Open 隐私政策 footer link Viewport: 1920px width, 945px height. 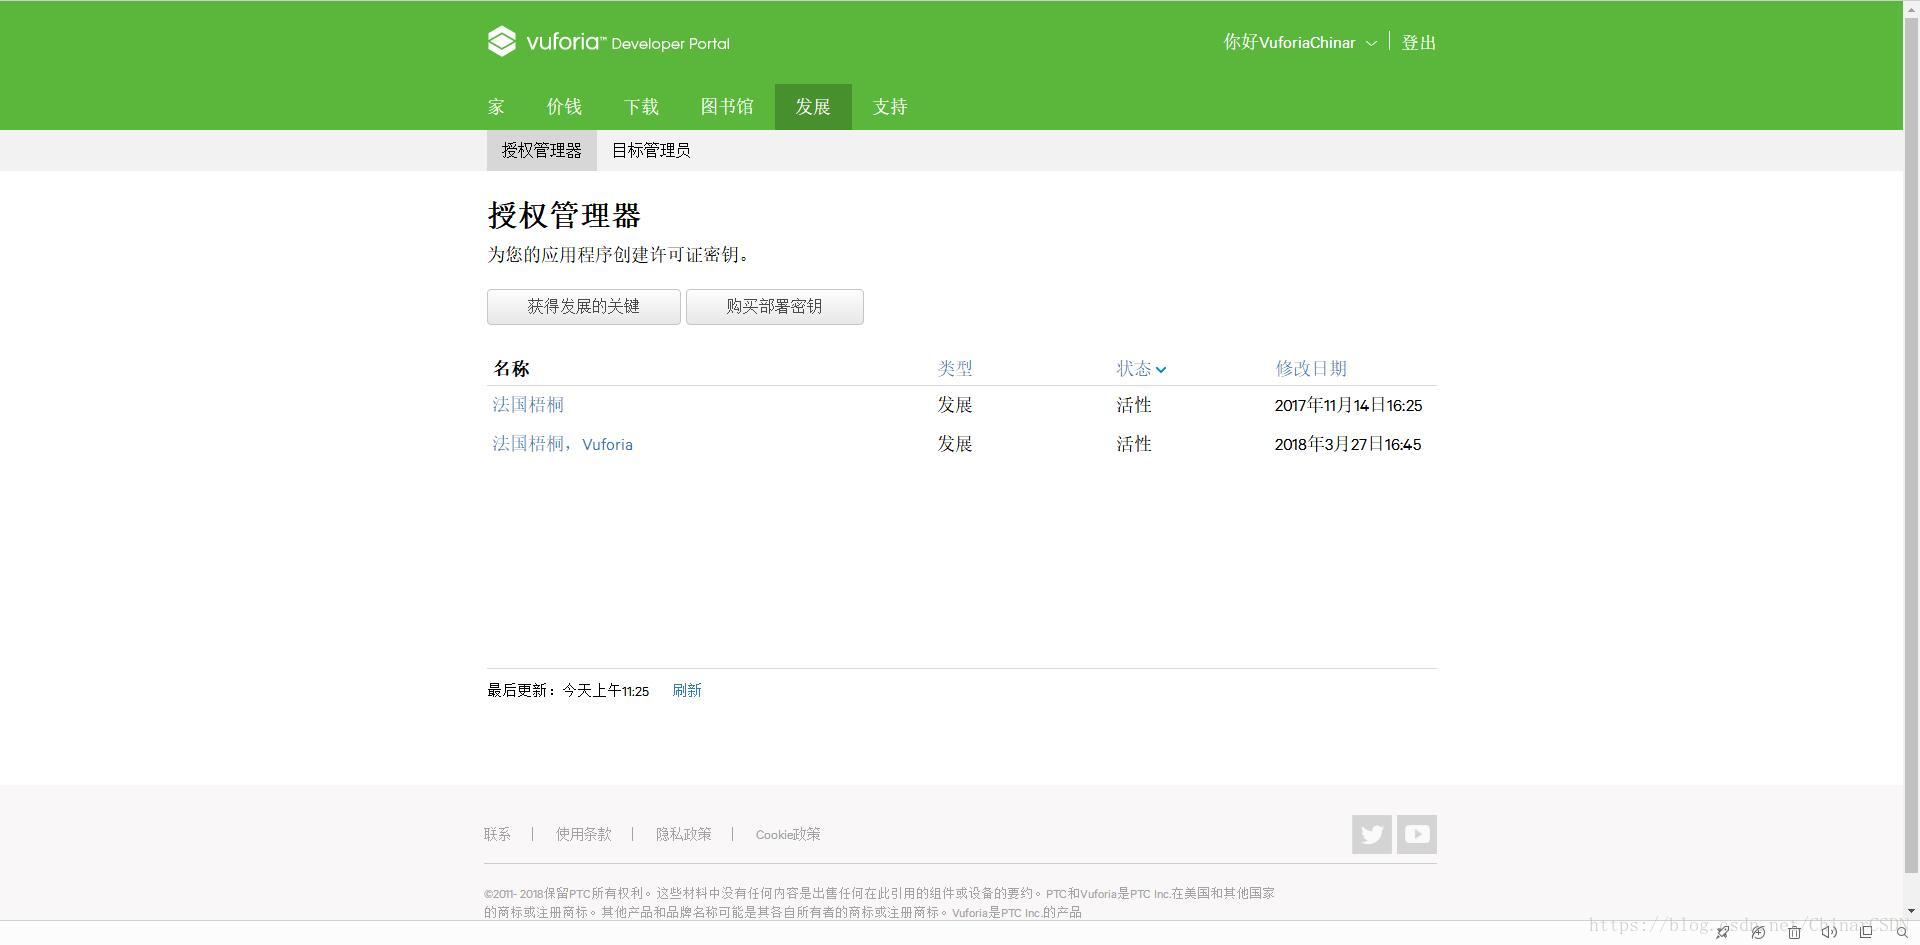coord(684,834)
